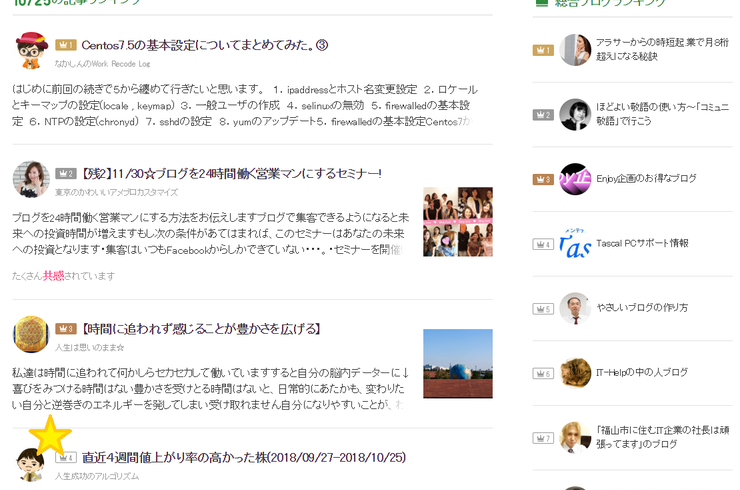The height and width of the screenshot is (490, 740).
Task: Open the blue sky globe photo thumbnail
Action: click(x=458, y=363)
